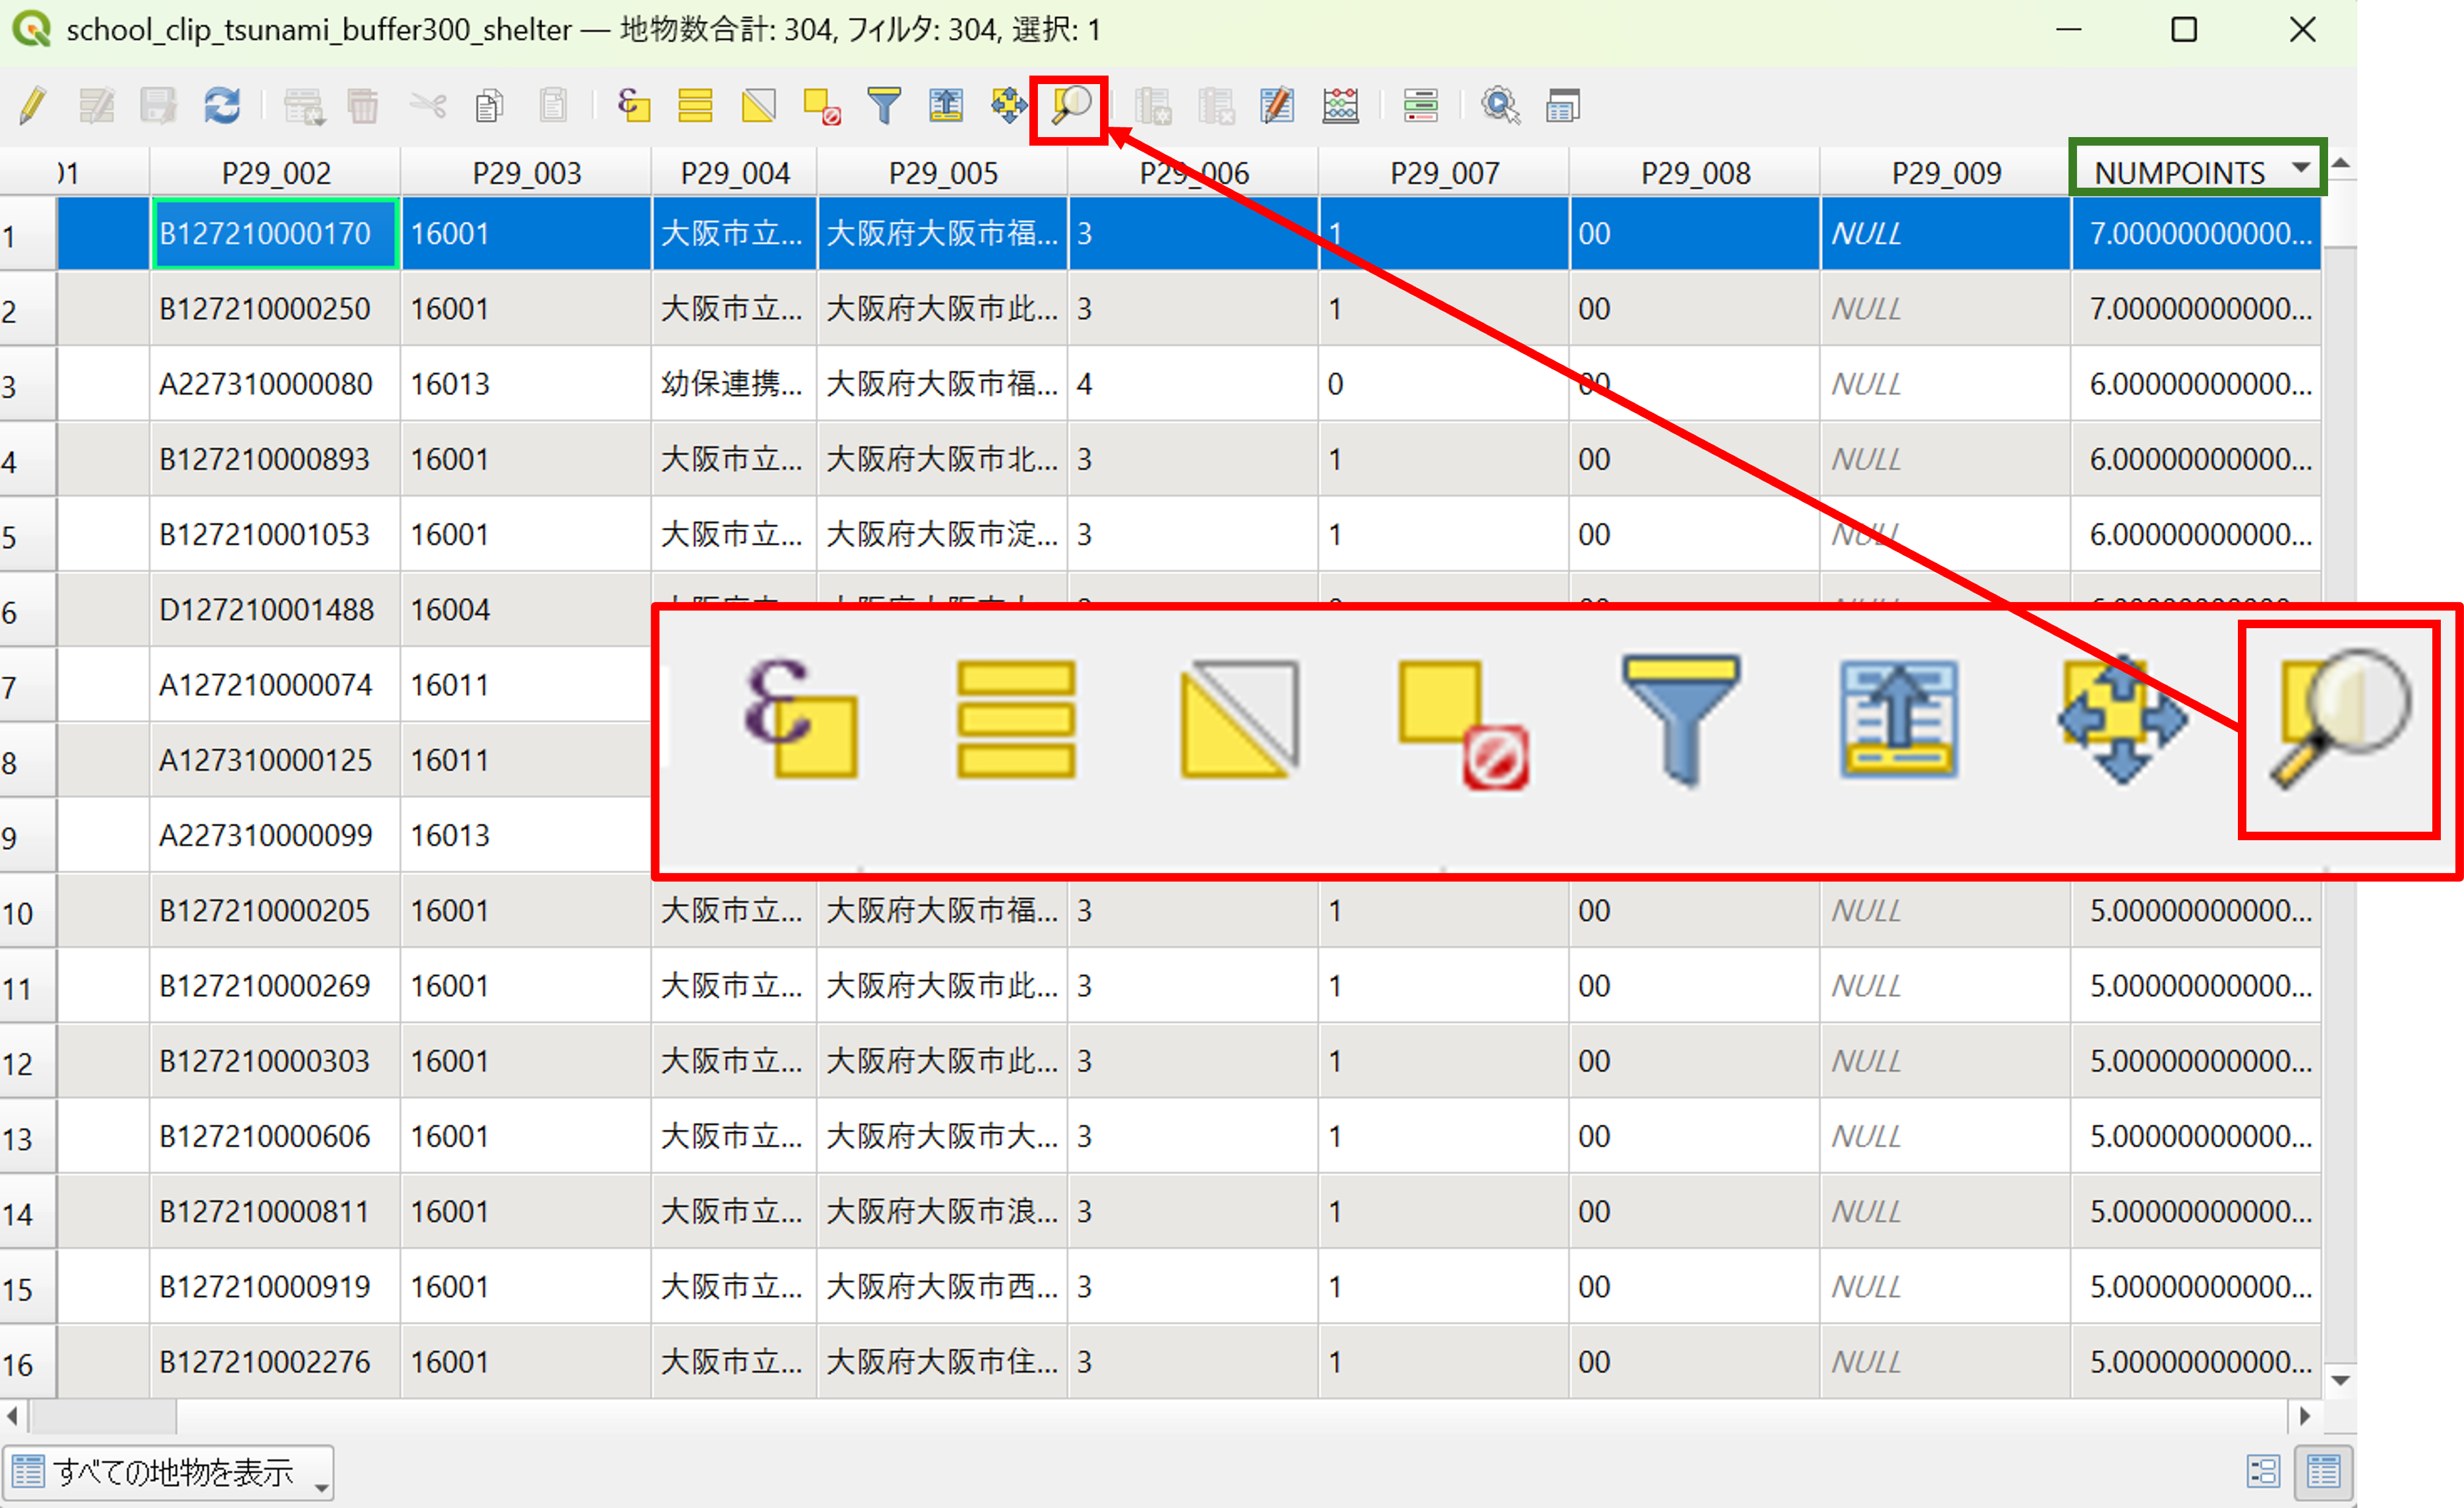This screenshot has width=2464, height=1508.
Task: Open the すべての地物を表示 filter dropdown
Action: (x=168, y=1473)
